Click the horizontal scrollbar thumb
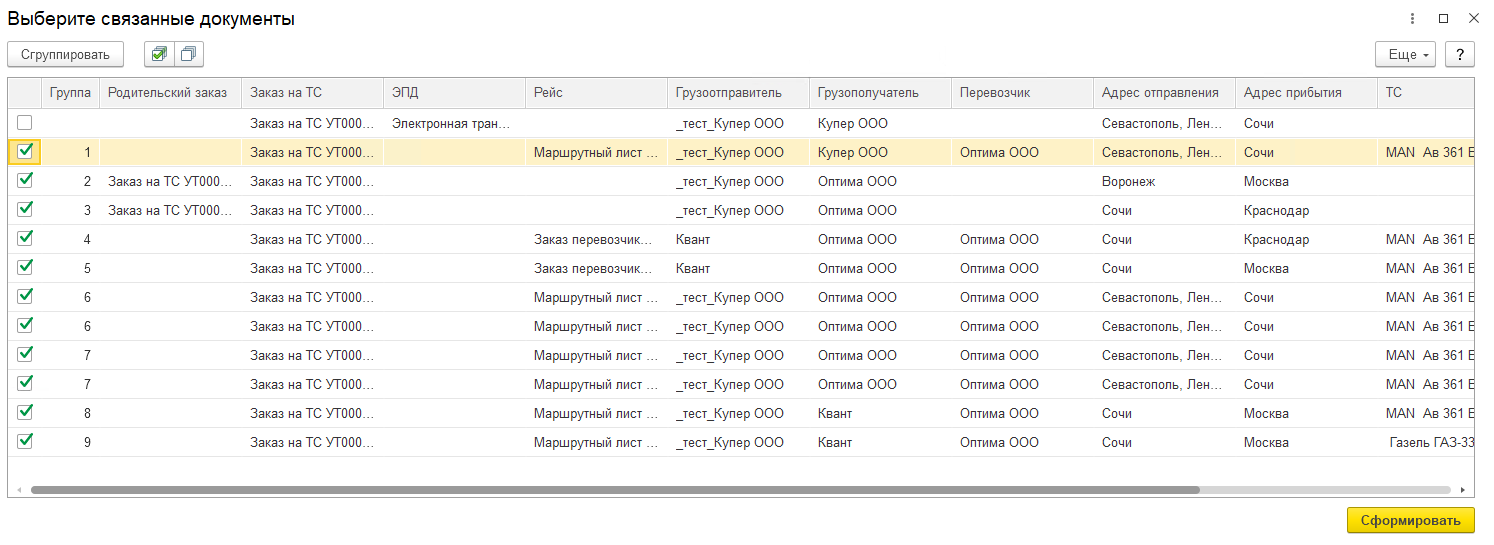Viewport: 1494px width, 545px height. click(614, 490)
